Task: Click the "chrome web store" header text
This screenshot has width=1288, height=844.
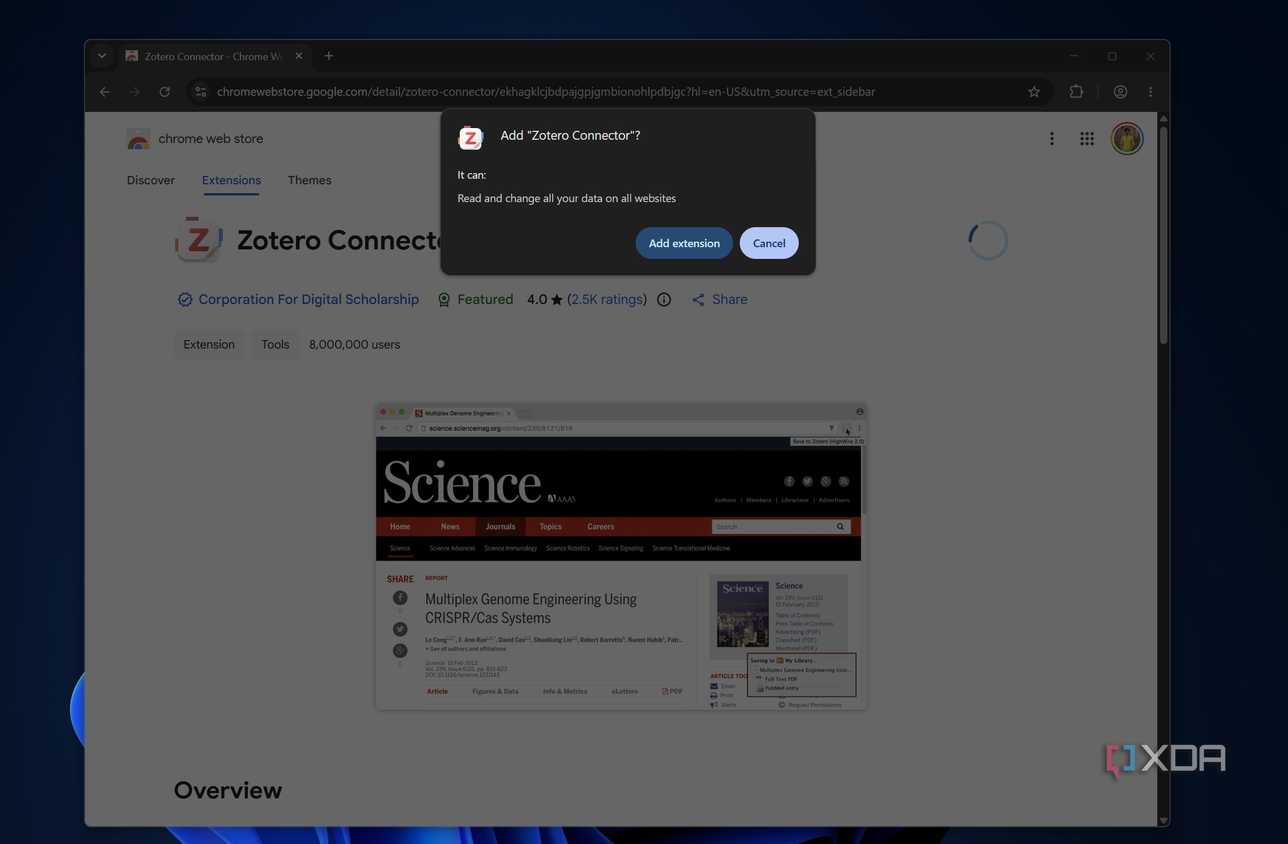Action: coord(211,139)
